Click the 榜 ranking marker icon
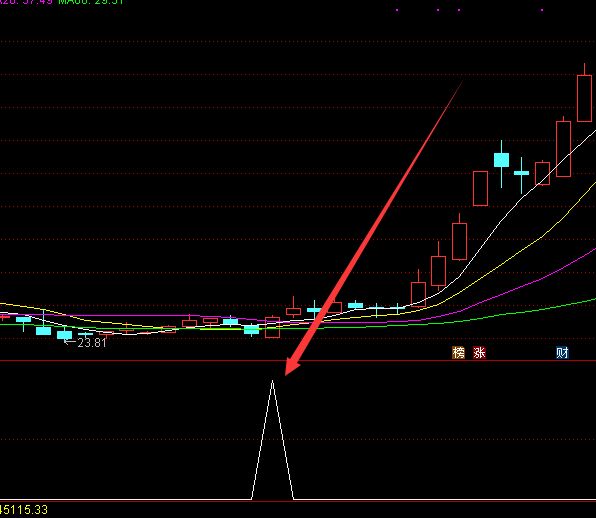 click(x=458, y=353)
